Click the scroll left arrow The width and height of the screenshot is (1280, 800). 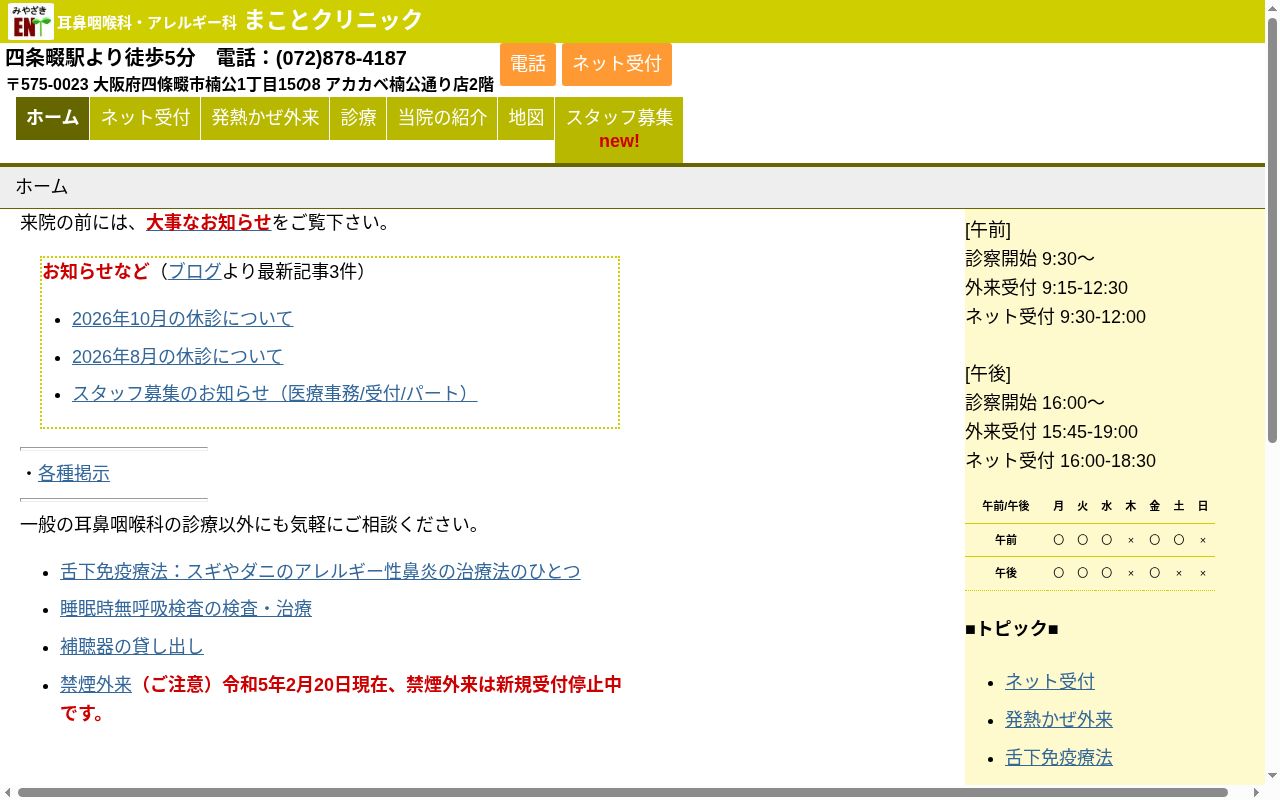tap(8, 793)
